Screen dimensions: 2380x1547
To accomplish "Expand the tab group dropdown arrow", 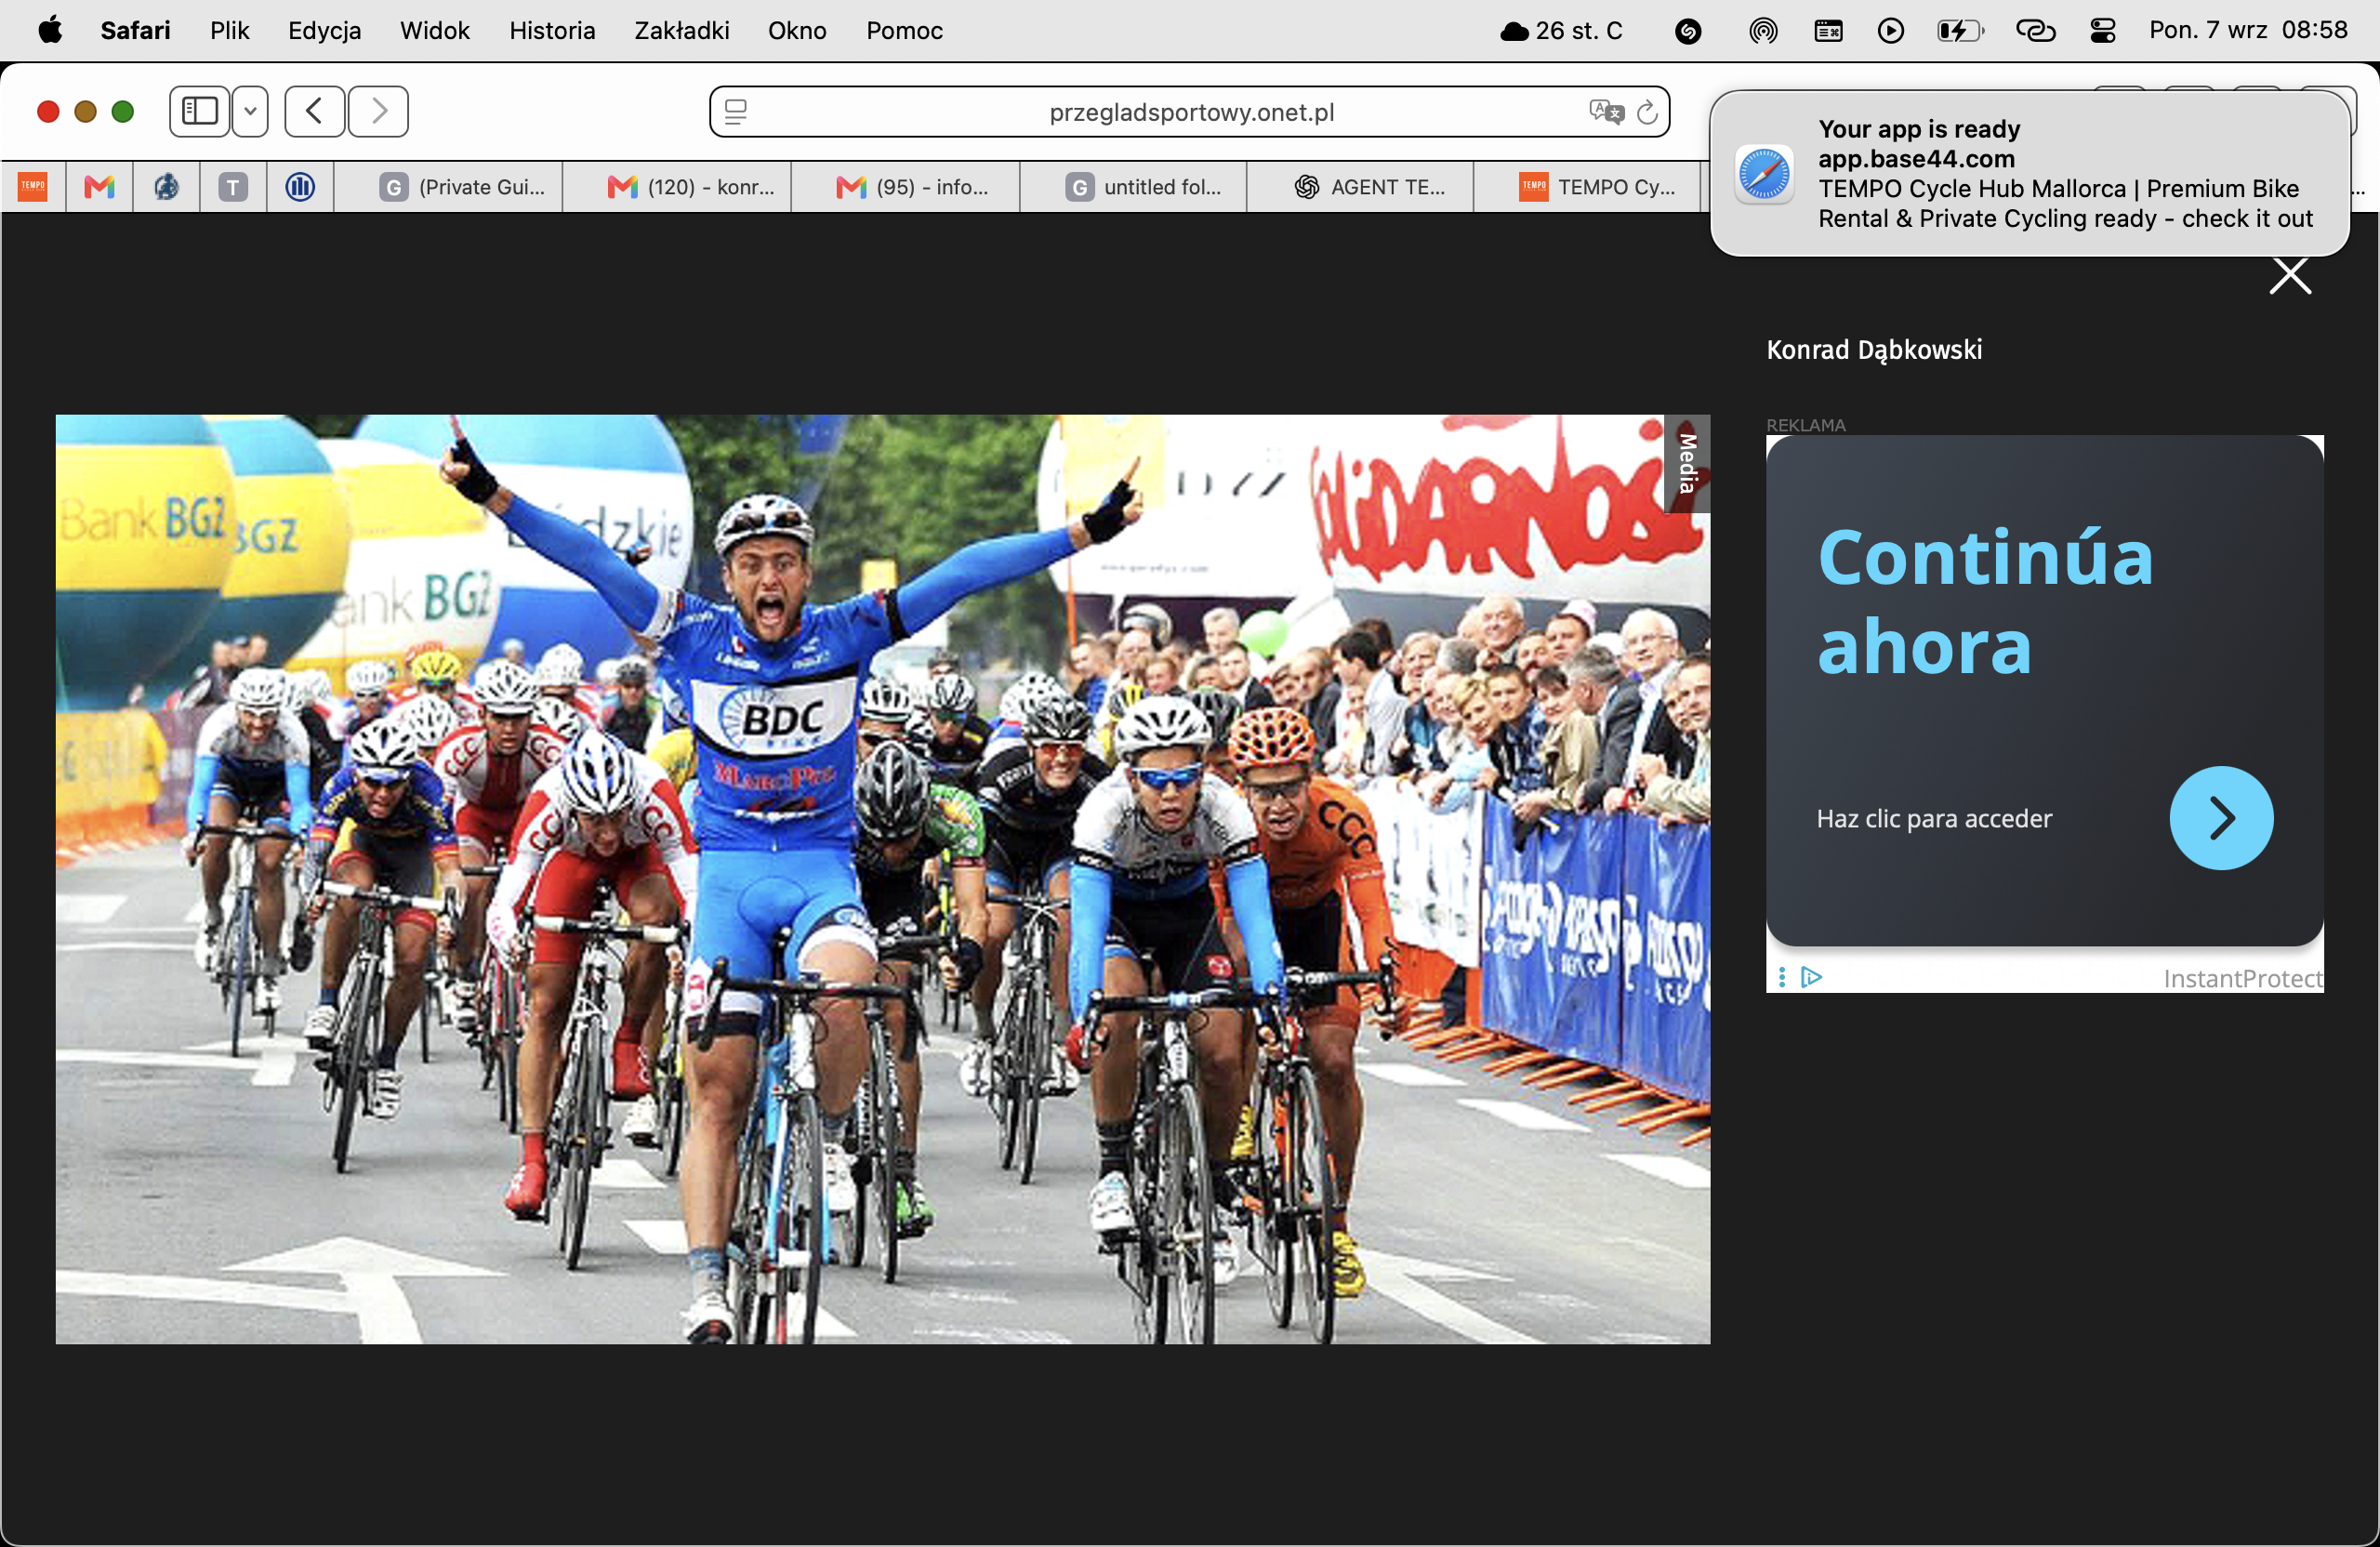I will [250, 111].
